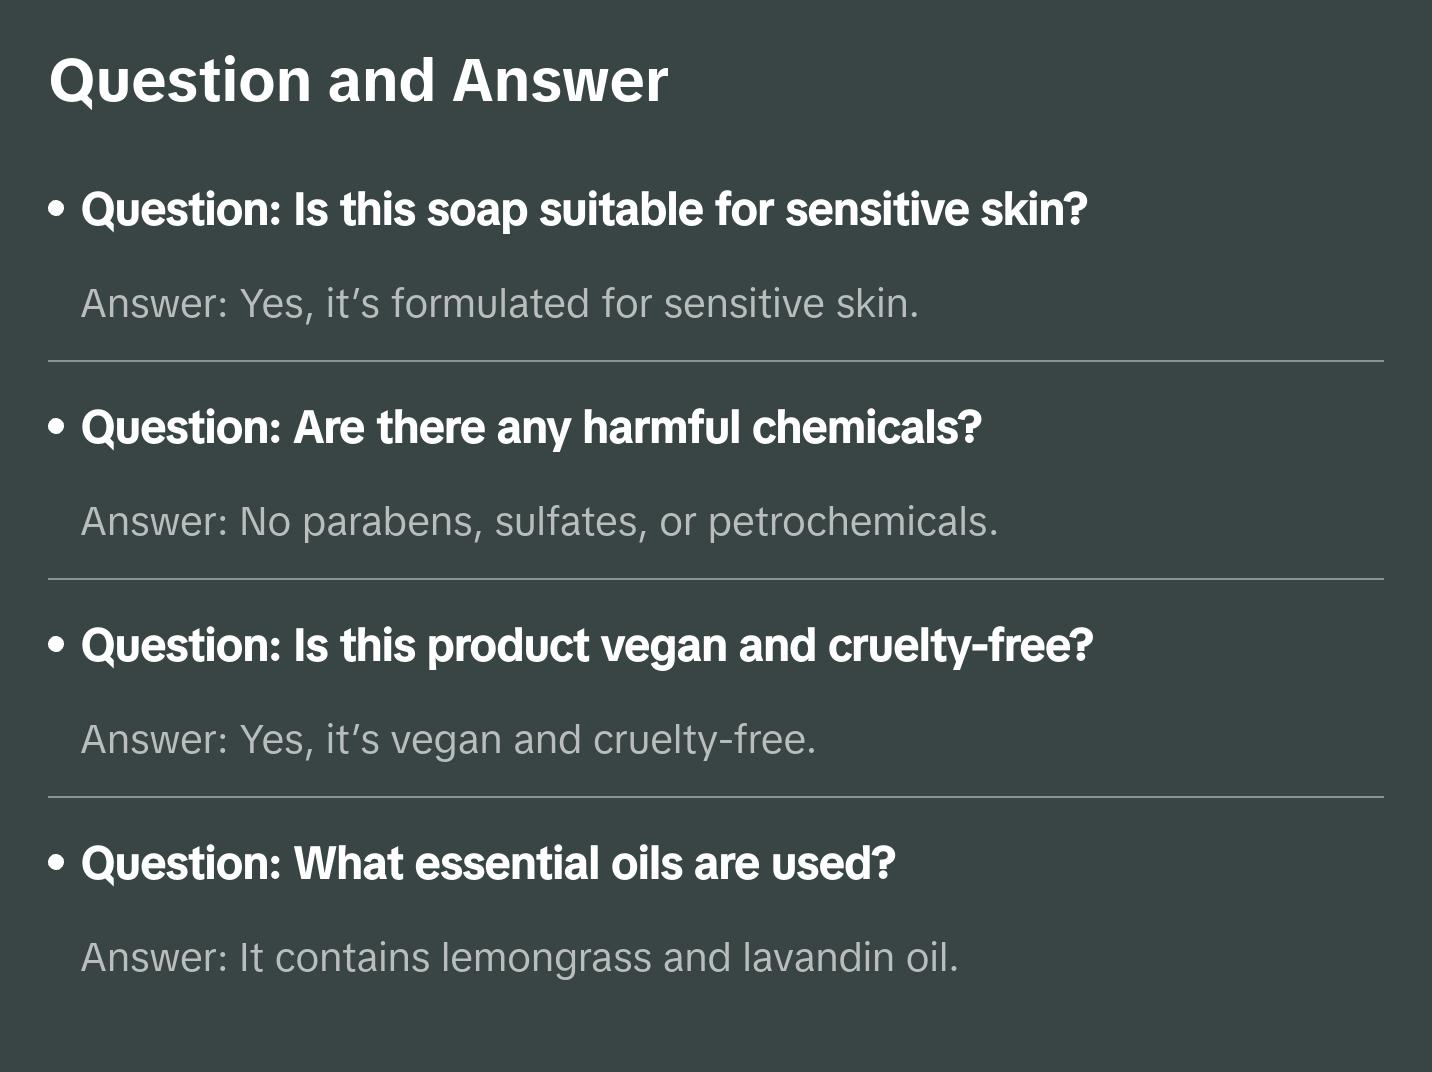Expand the sensitive skin question
The height and width of the screenshot is (1072, 1432).
(584, 210)
